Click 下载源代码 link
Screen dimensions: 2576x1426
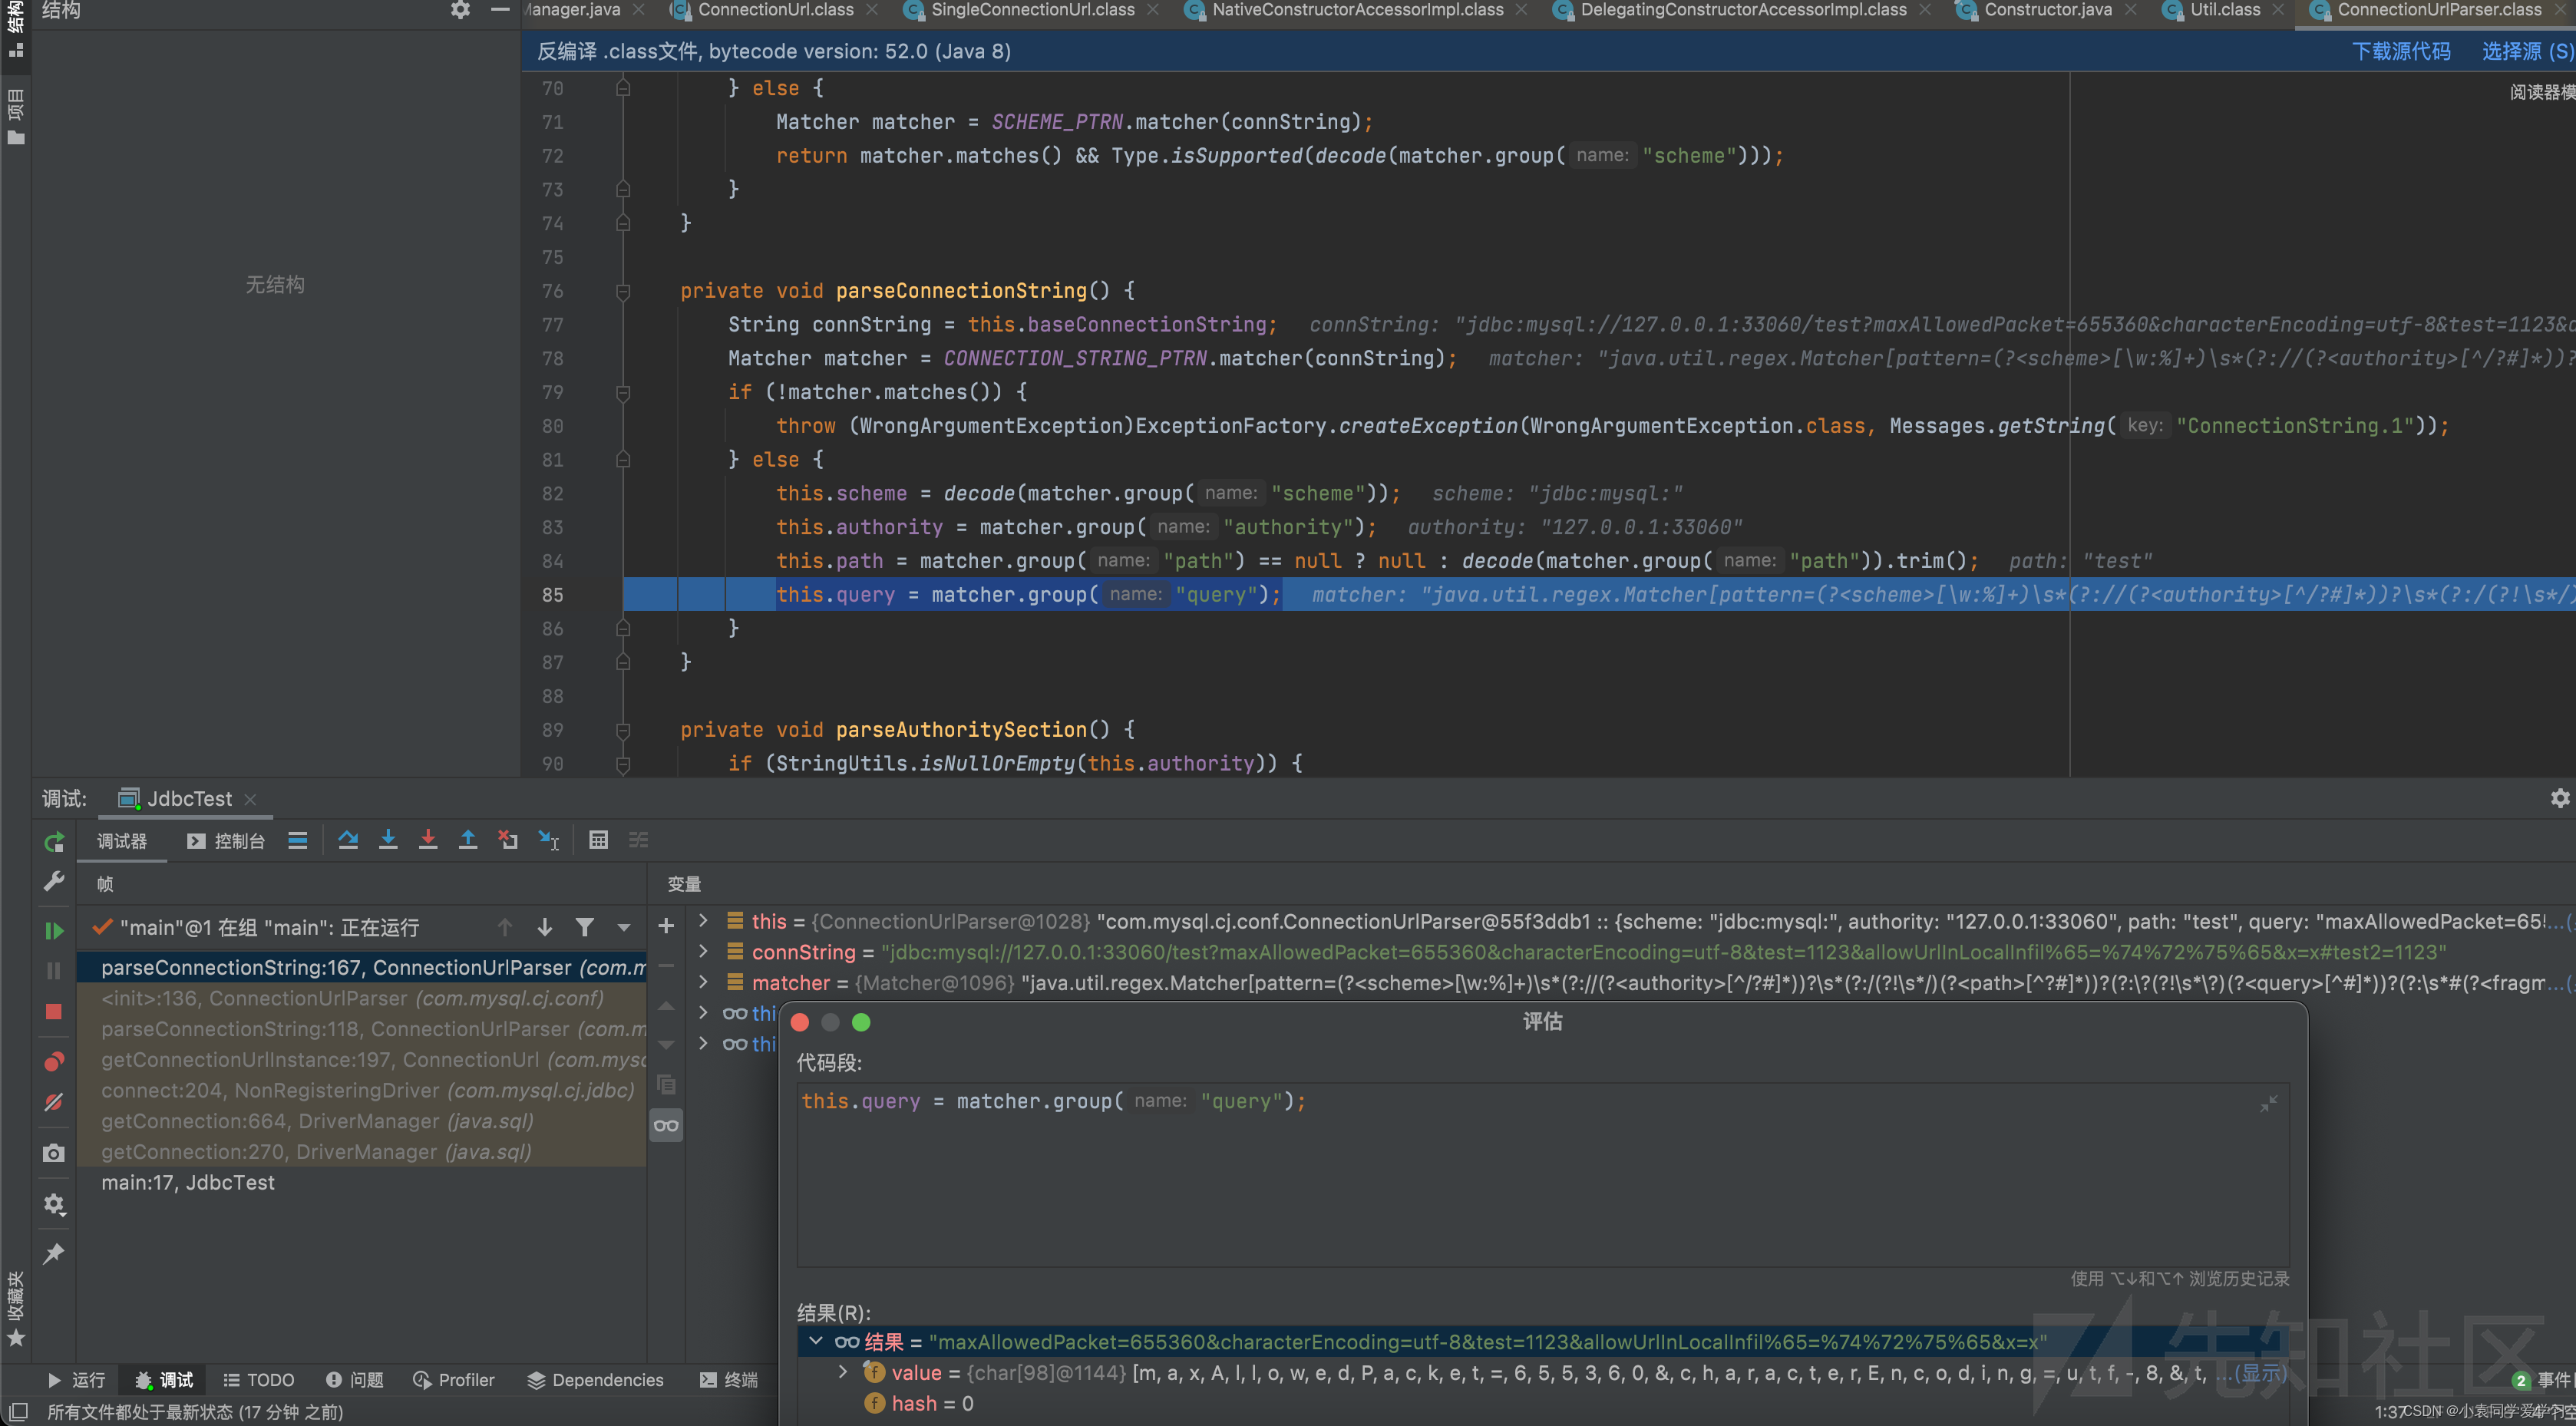pos(2401,51)
